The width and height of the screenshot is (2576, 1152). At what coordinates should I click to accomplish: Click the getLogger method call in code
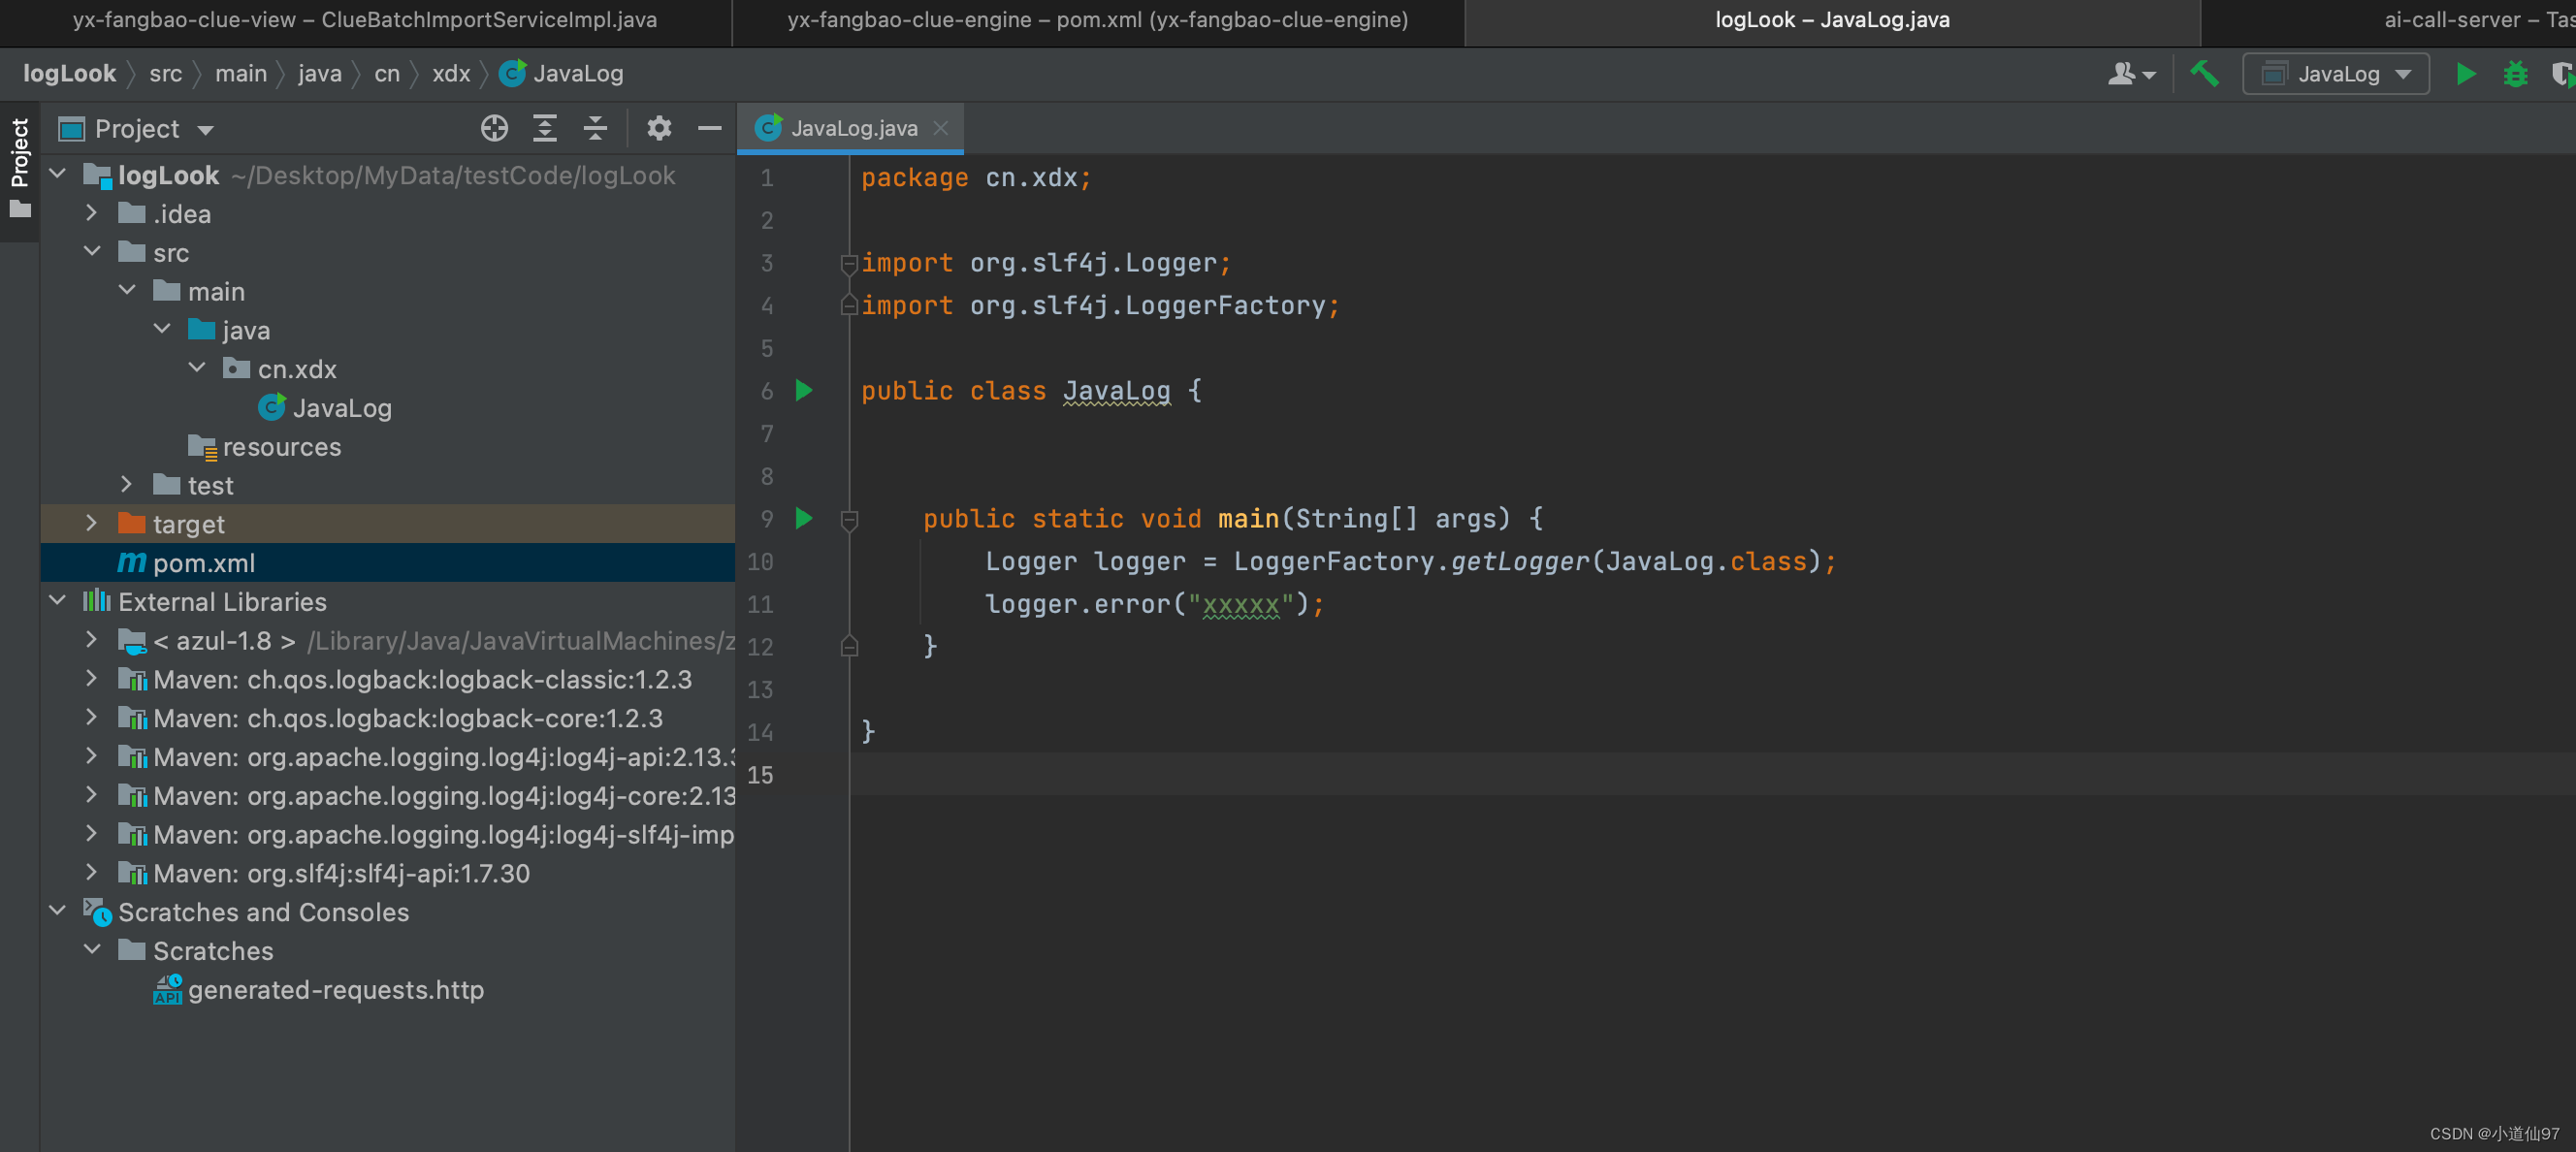click(1519, 562)
